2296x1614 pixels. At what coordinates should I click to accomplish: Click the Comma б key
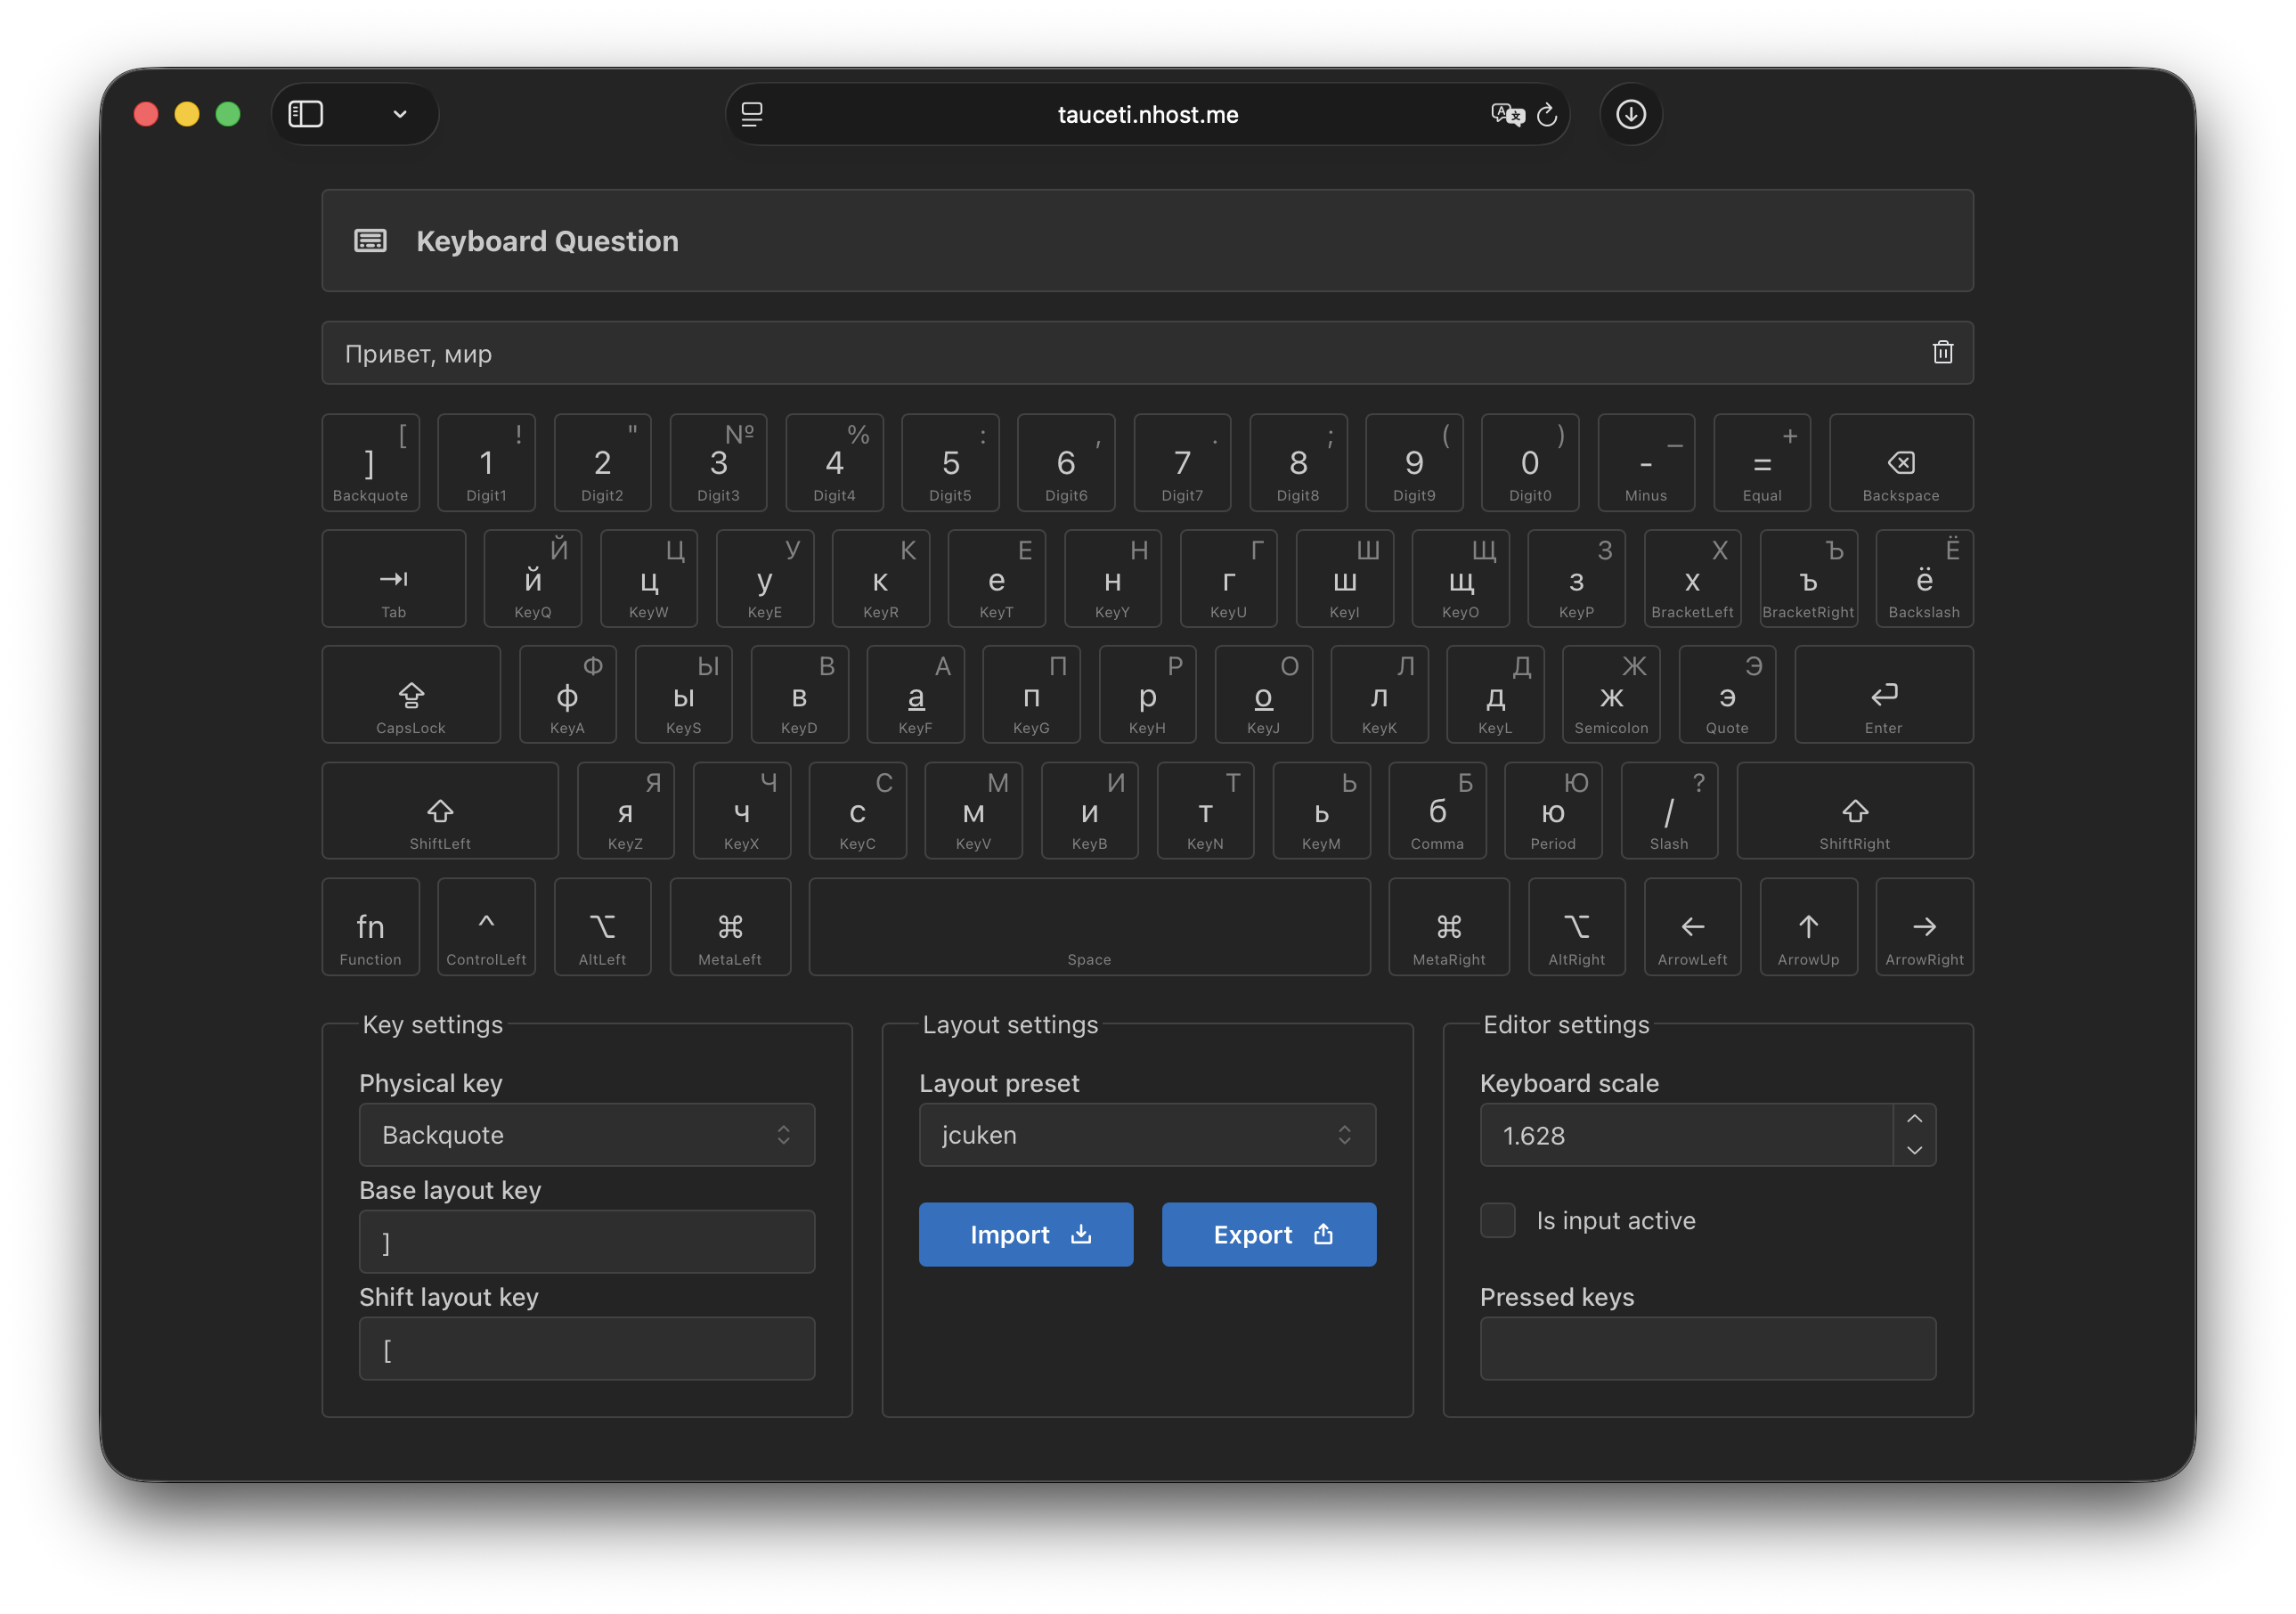click(1437, 810)
